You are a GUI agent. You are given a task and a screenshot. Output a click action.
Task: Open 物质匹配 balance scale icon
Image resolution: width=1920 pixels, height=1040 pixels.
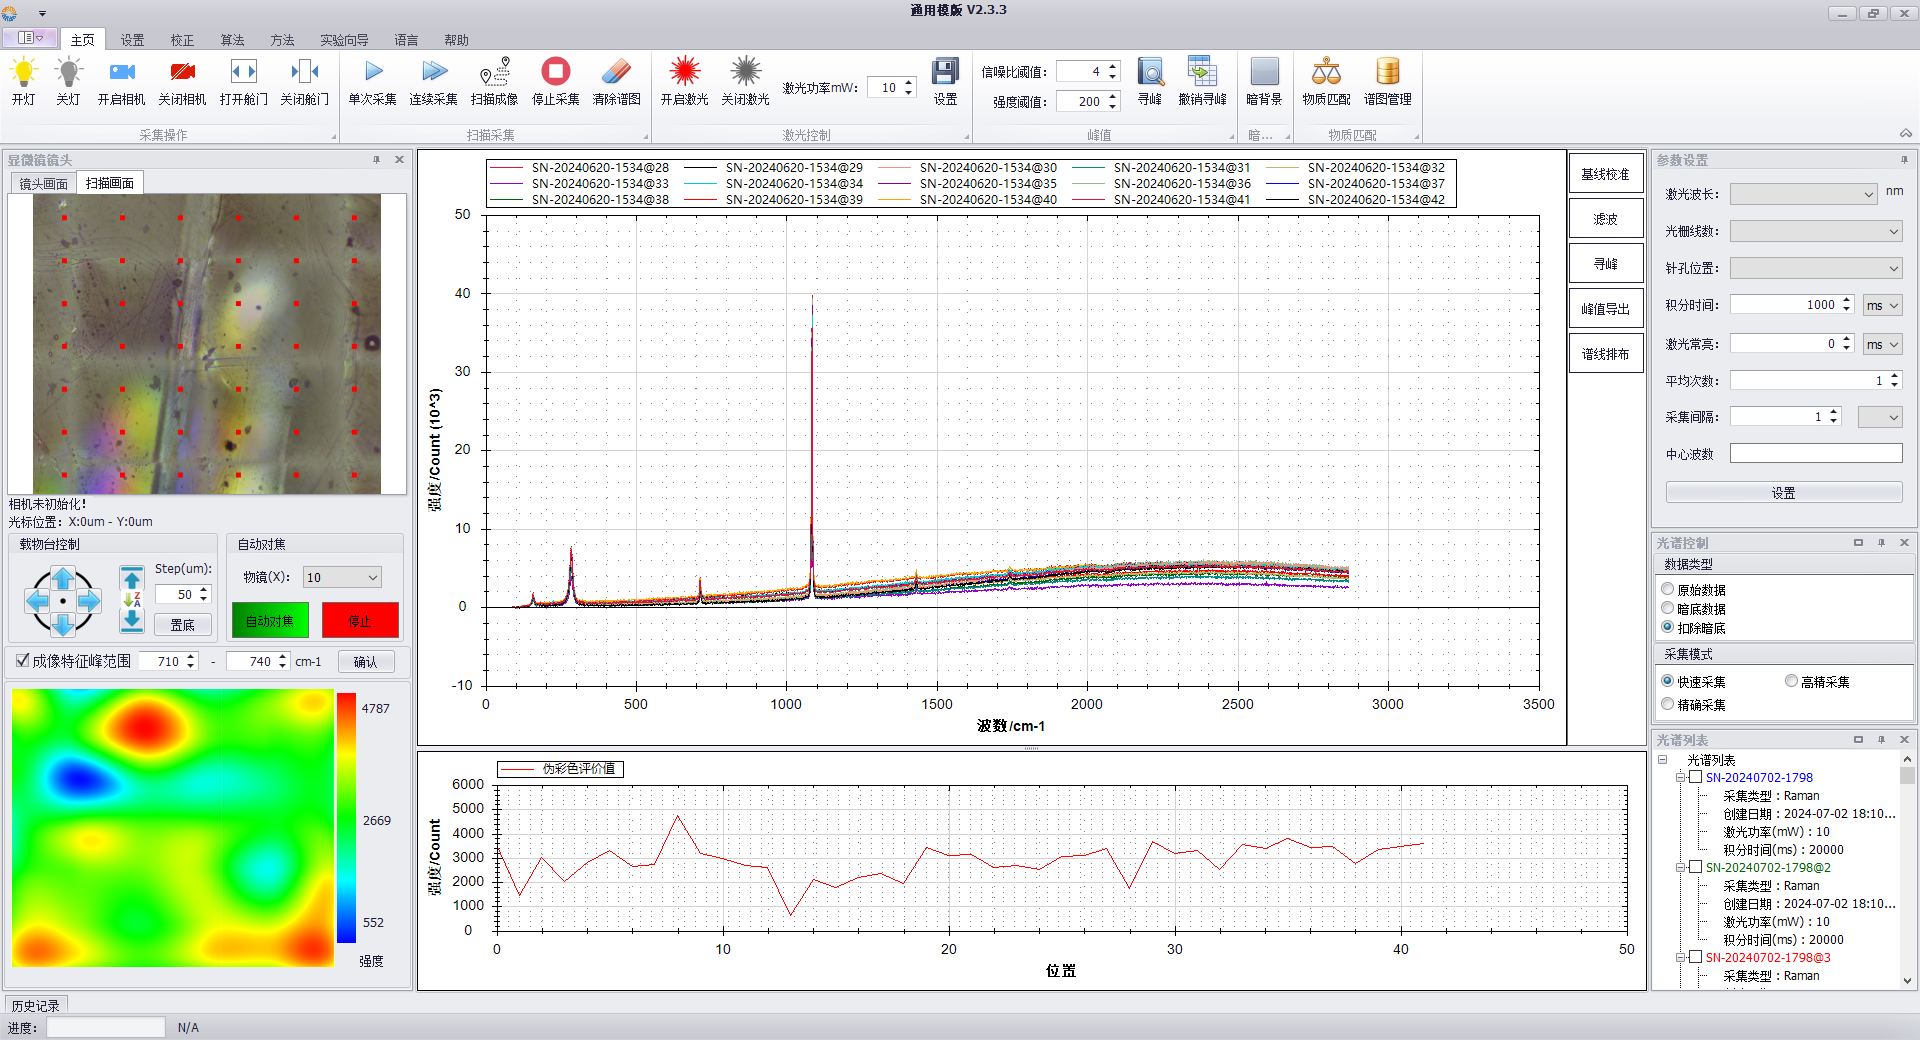coord(1326,73)
